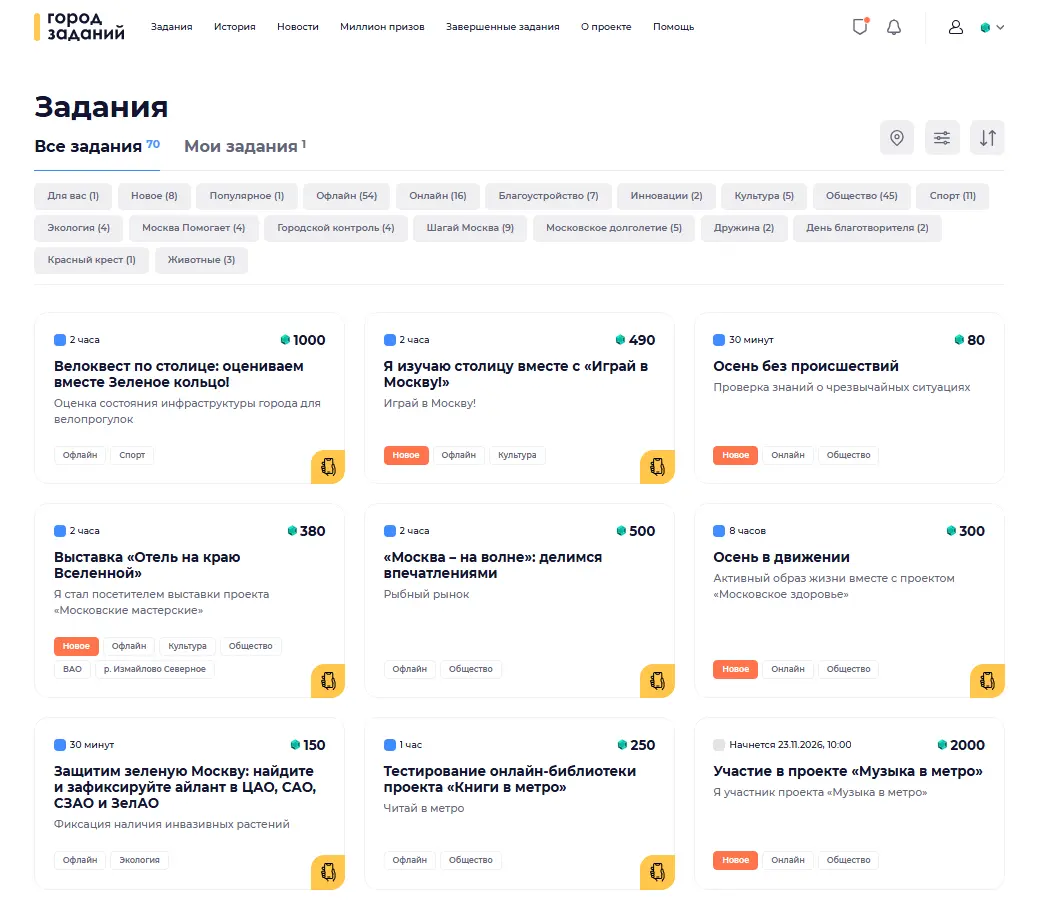The width and height of the screenshot is (1061, 908).
Task: Filter by Экология (4) category
Action: tap(78, 228)
